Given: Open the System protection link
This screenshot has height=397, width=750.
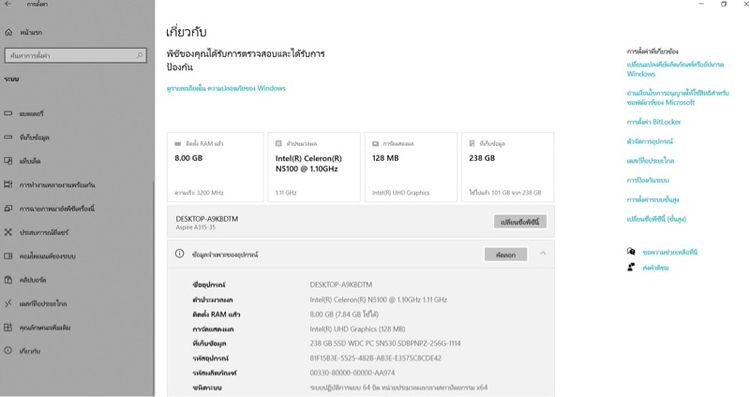Looking at the screenshot, I should tap(648, 180).
